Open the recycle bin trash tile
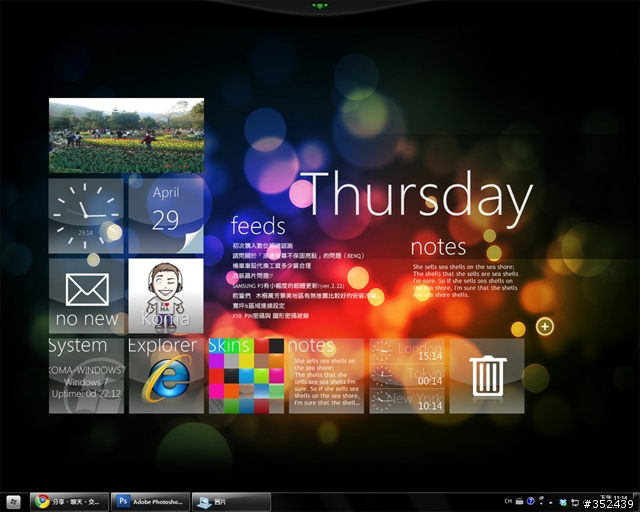Screen dimensions: 640x512 click(487, 376)
